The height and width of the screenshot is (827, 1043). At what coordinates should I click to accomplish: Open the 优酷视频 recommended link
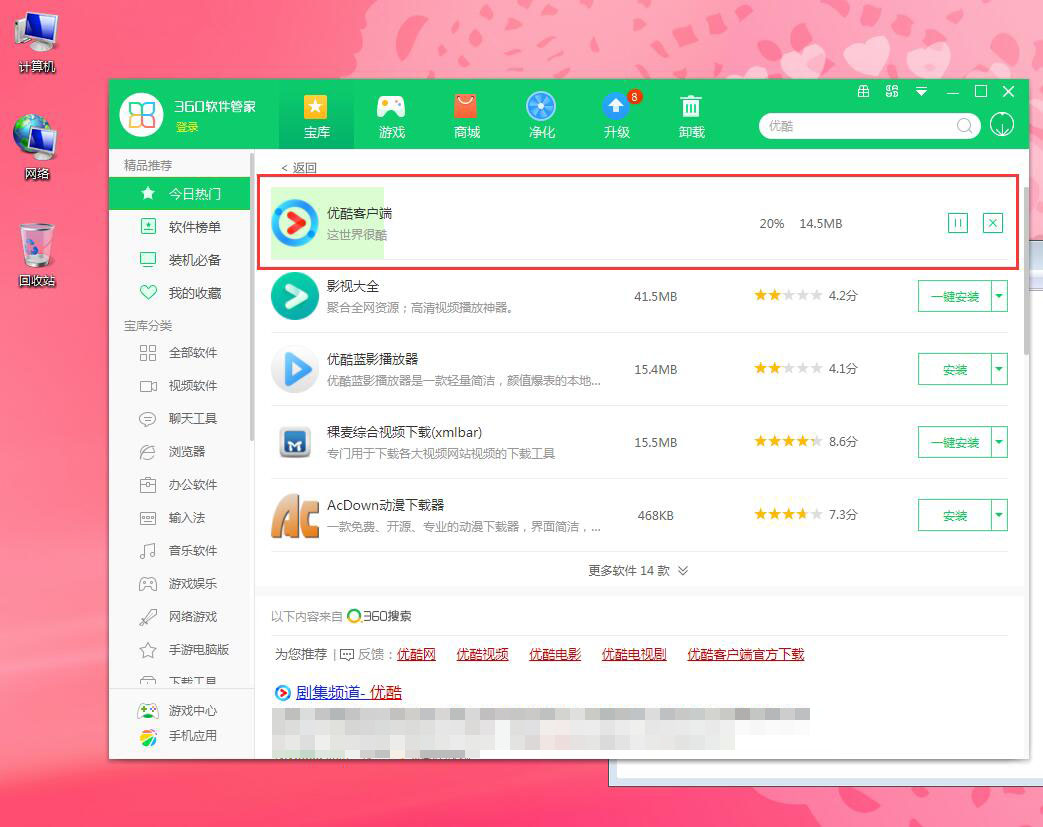482,655
